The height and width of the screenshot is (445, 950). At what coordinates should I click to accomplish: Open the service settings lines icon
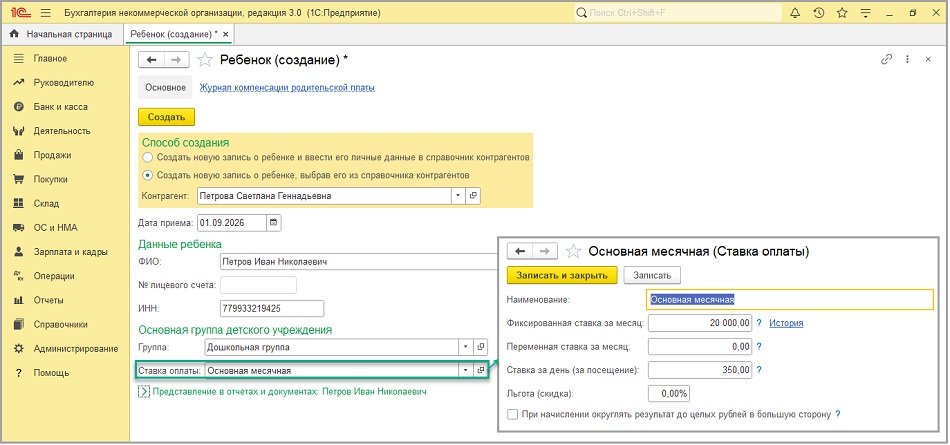pyautogui.click(x=866, y=13)
